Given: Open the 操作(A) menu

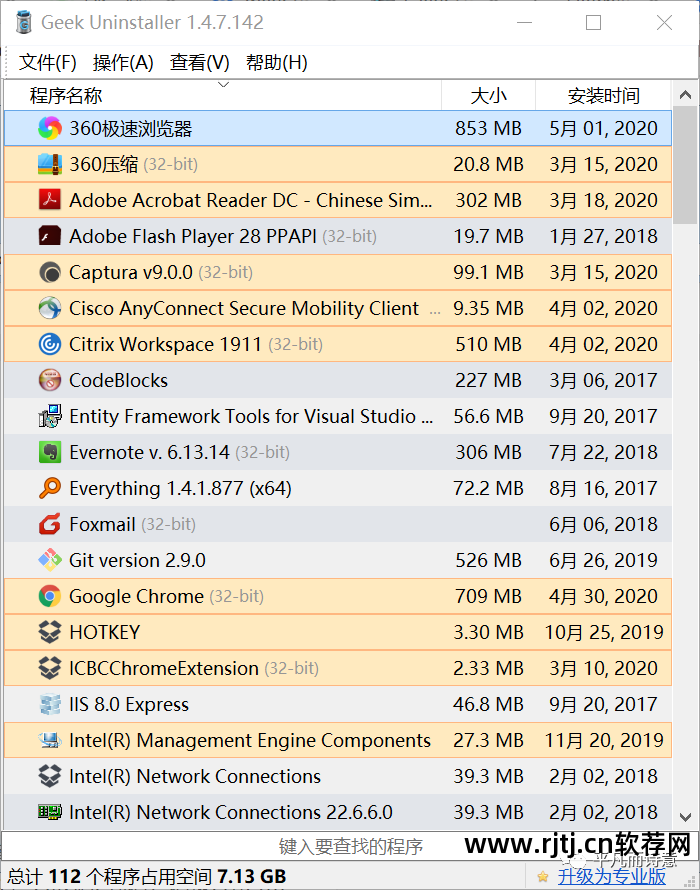Looking at the screenshot, I should click(x=123, y=62).
